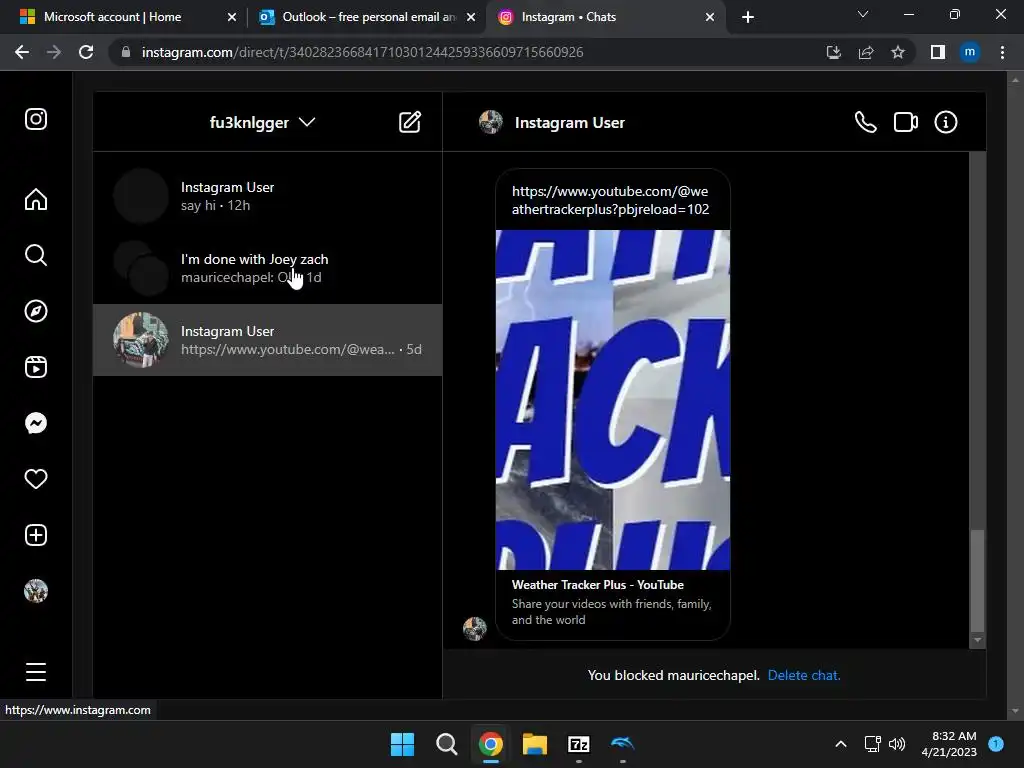Open the Explore compass icon
This screenshot has height=768, width=1024.
tap(36, 311)
